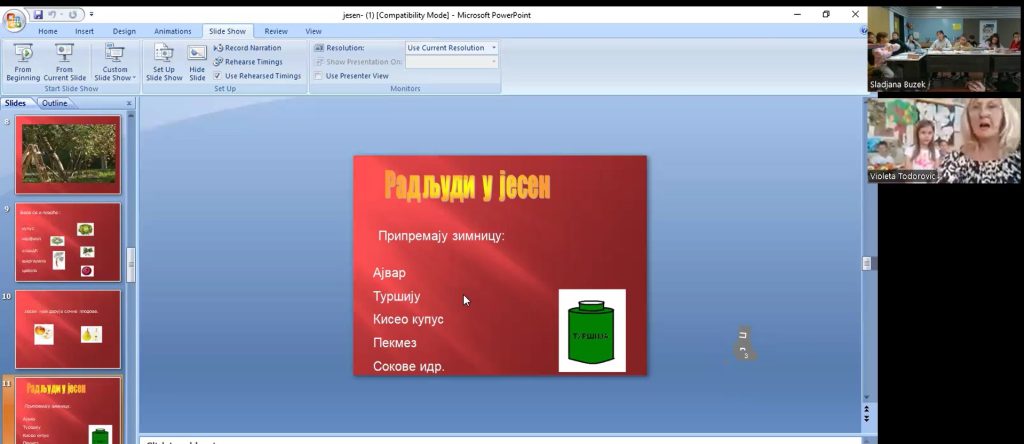
Task: Click the slide editor vertical scrollbar thumb
Action: [867, 263]
